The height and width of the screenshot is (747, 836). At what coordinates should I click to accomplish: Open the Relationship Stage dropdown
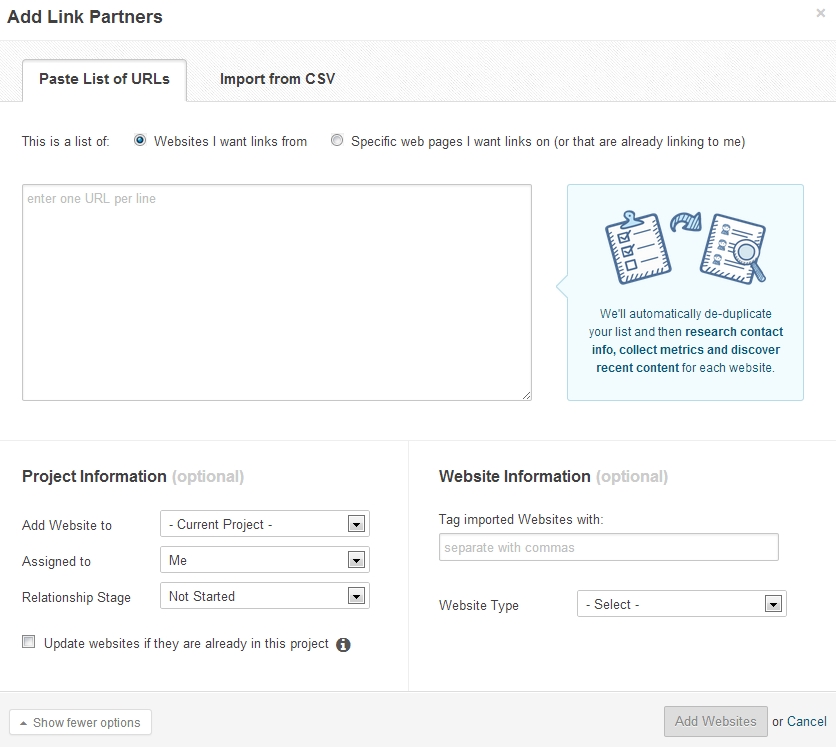pos(265,596)
